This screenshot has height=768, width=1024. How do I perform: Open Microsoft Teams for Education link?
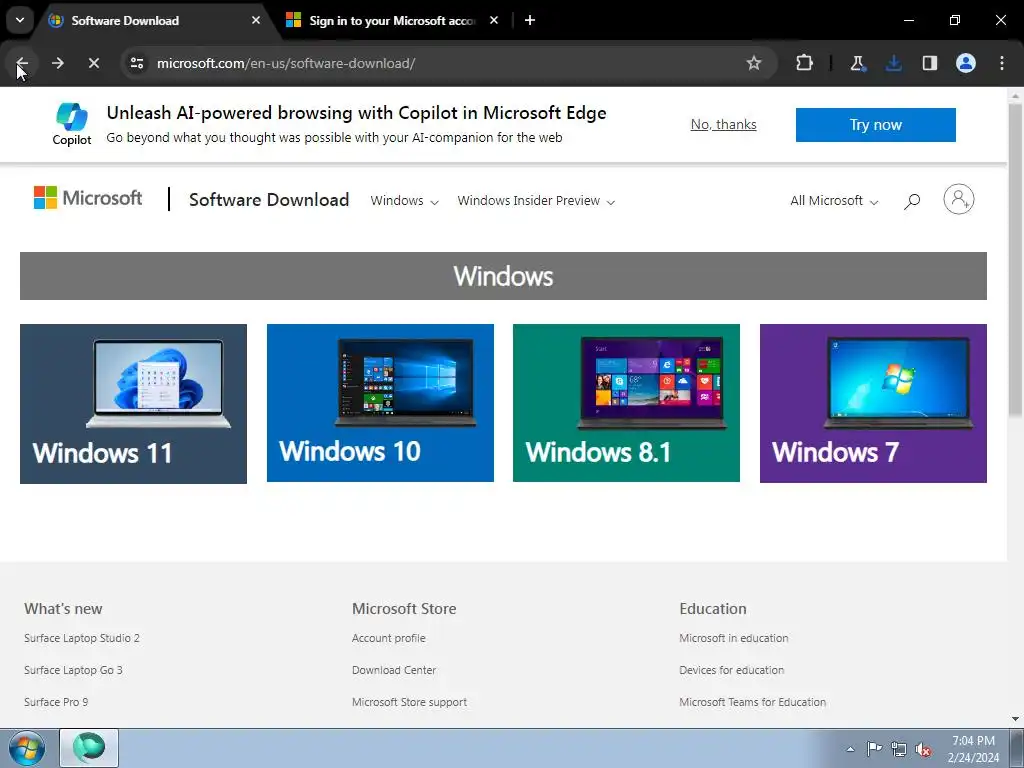(x=752, y=702)
